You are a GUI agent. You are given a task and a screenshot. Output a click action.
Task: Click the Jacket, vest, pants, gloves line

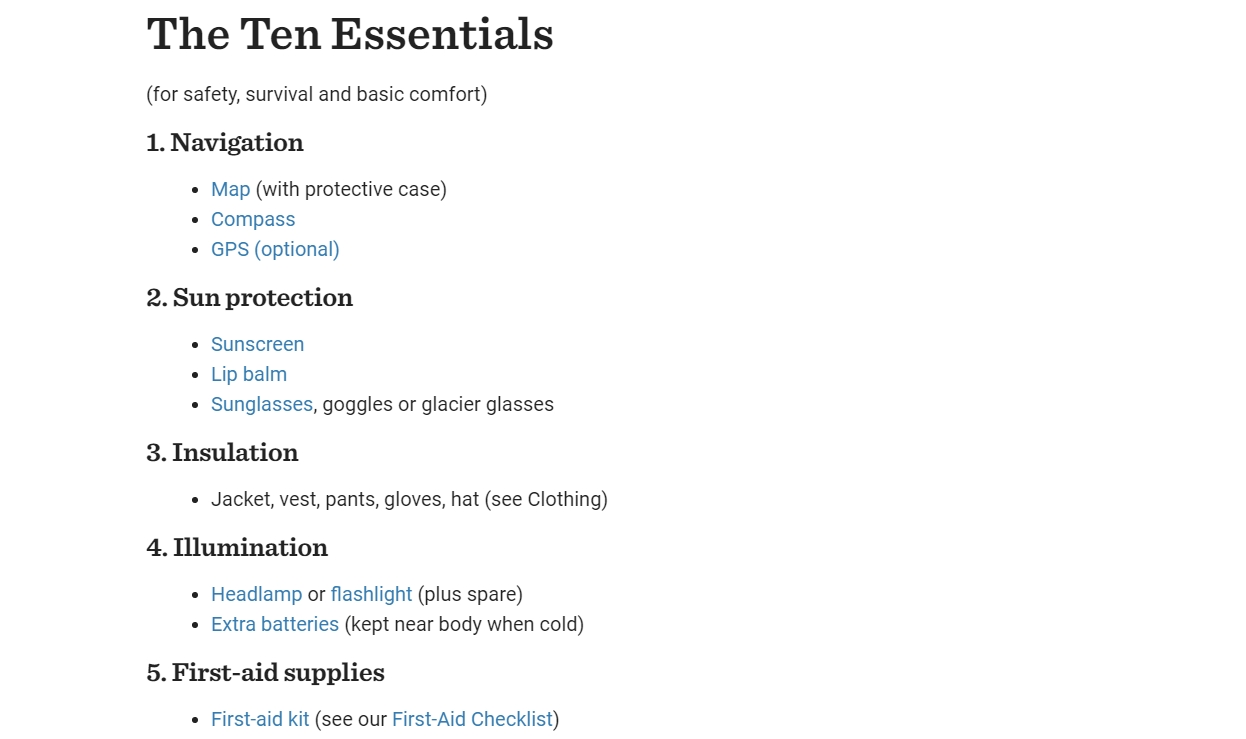coord(409,499)
